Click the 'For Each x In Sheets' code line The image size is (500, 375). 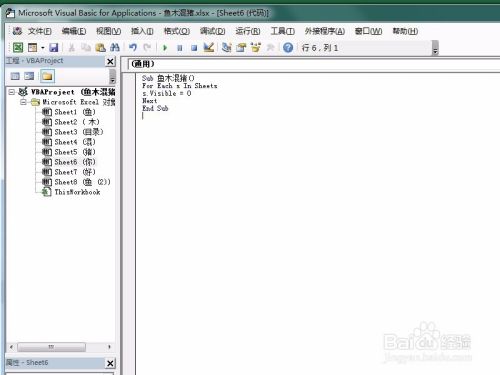180,86
